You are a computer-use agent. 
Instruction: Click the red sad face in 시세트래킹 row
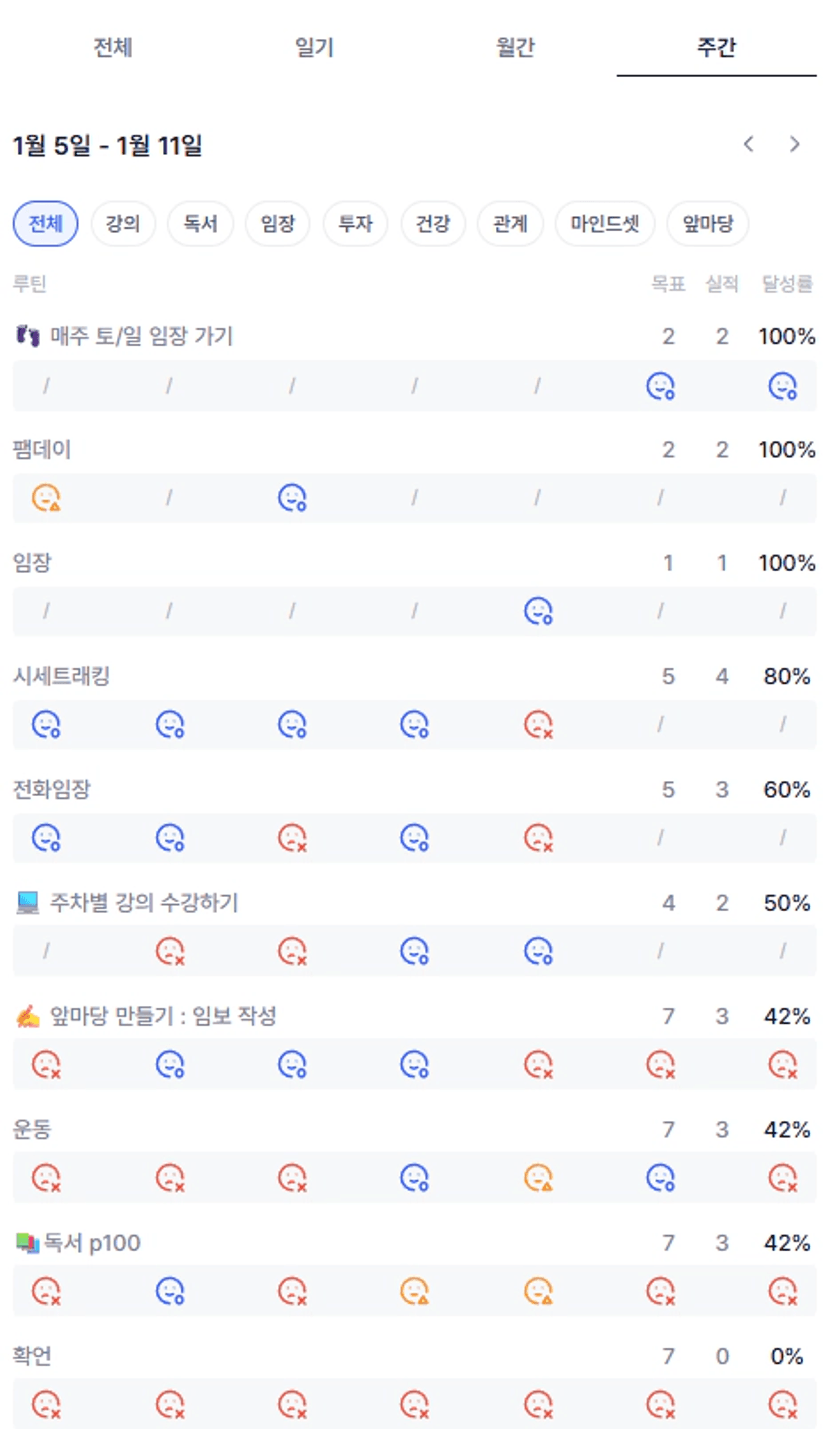pos(539,724)
